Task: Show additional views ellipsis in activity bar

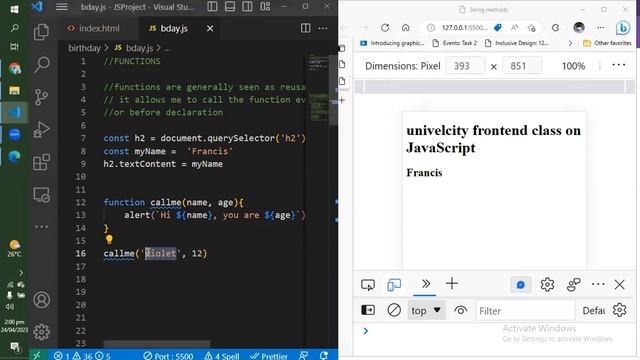Action: pyautogui.click(x=41, y=227)
